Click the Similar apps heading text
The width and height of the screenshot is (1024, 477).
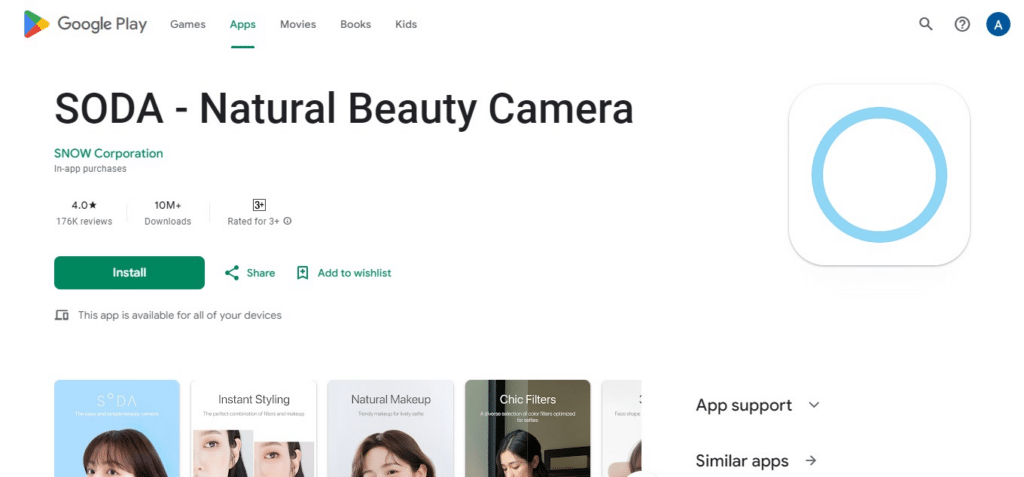pyautogui.click(x=742, y=461)
